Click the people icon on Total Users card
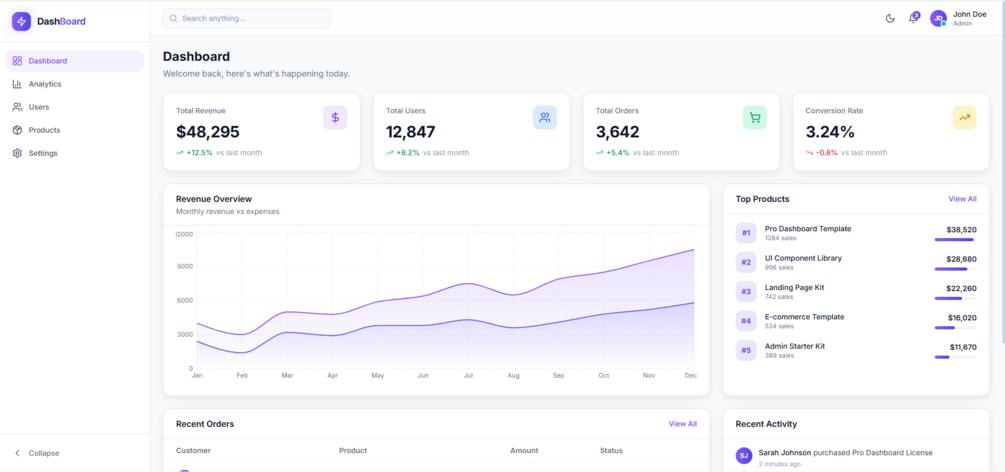Image resolution: width=1005 pixels, height=472 pixels. point(545,117)
